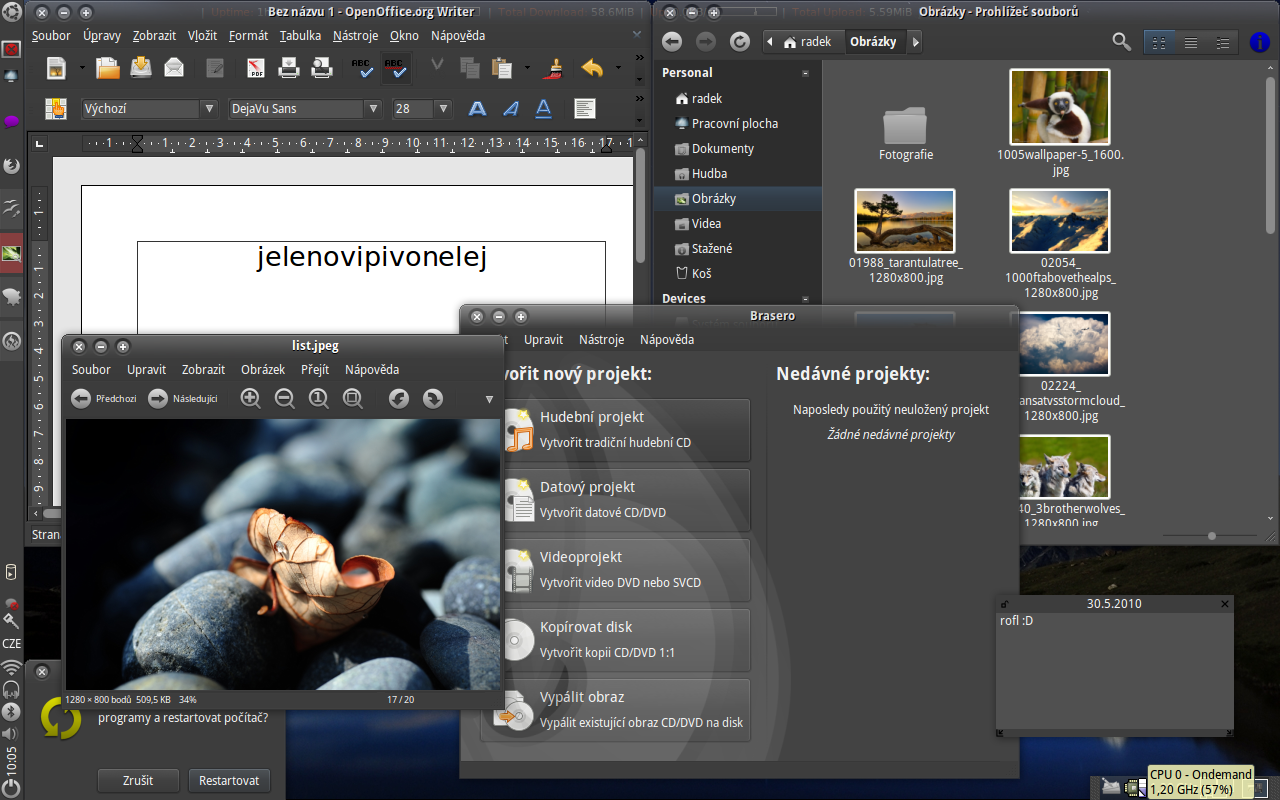The height and width of the screenshot is (800, 1280).
Task: Reload the Obrázky folder view
Action: [x=739, y=42]
